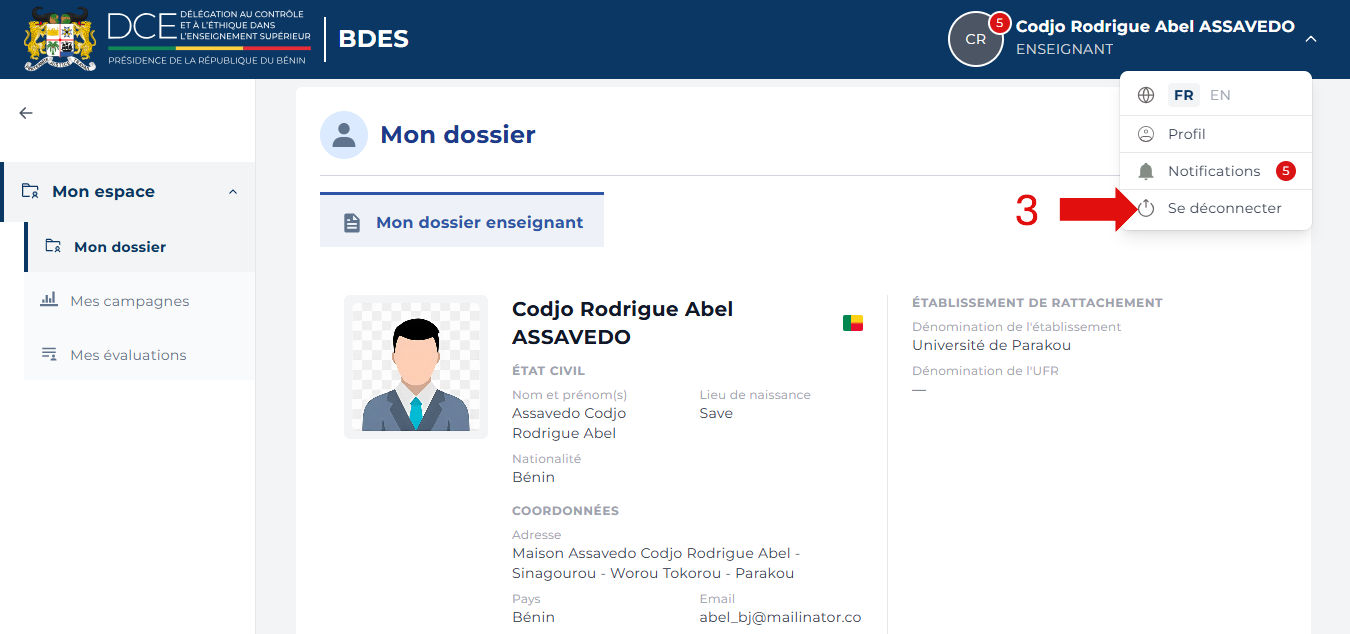Screen dimensions: 1350x634
Task: Click the teacher profile photo placeholder
Action: [x=416, y=367]
